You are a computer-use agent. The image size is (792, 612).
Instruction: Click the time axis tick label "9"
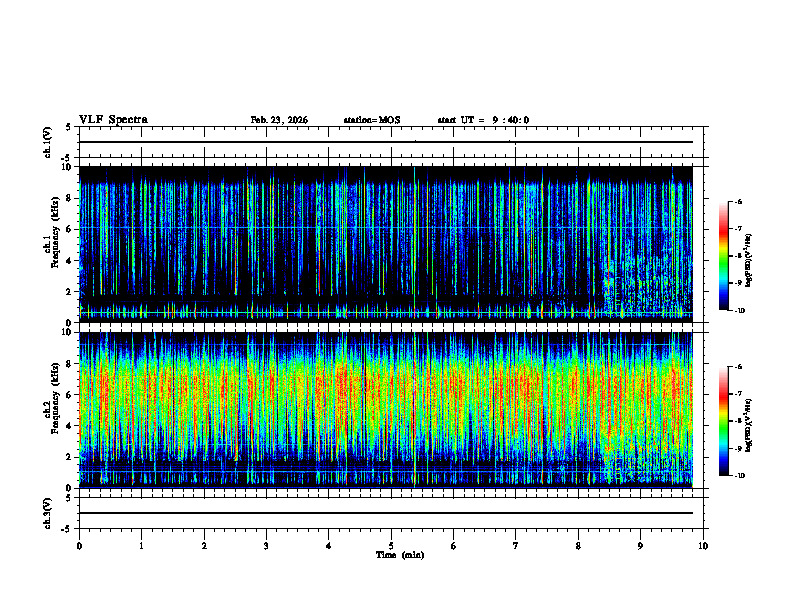[640, 546]
